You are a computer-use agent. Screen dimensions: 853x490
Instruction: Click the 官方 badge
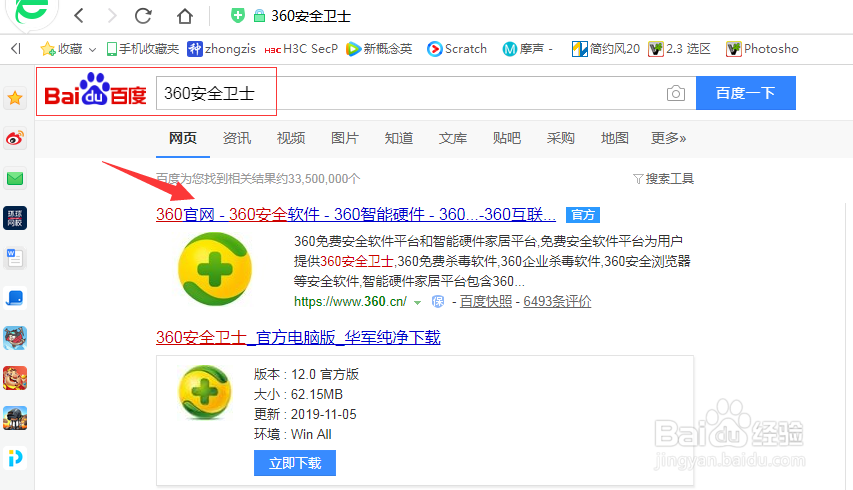(583, 215)
